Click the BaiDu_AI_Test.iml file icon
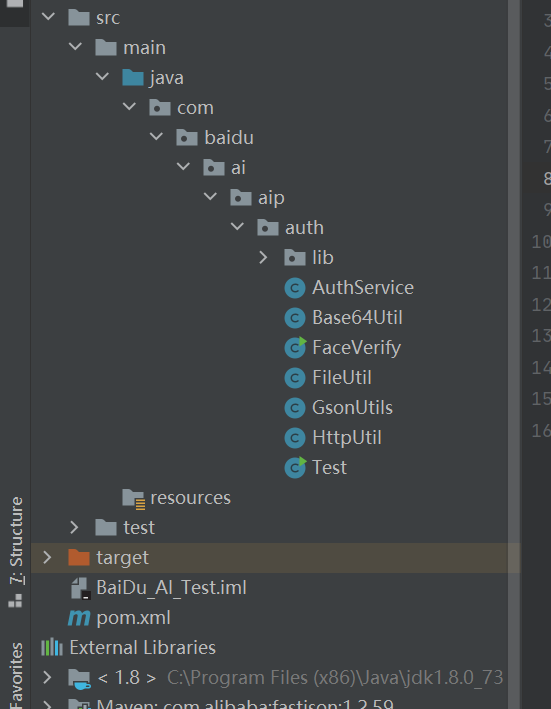Viewport: 551px width, 709px height. (81, 588)
